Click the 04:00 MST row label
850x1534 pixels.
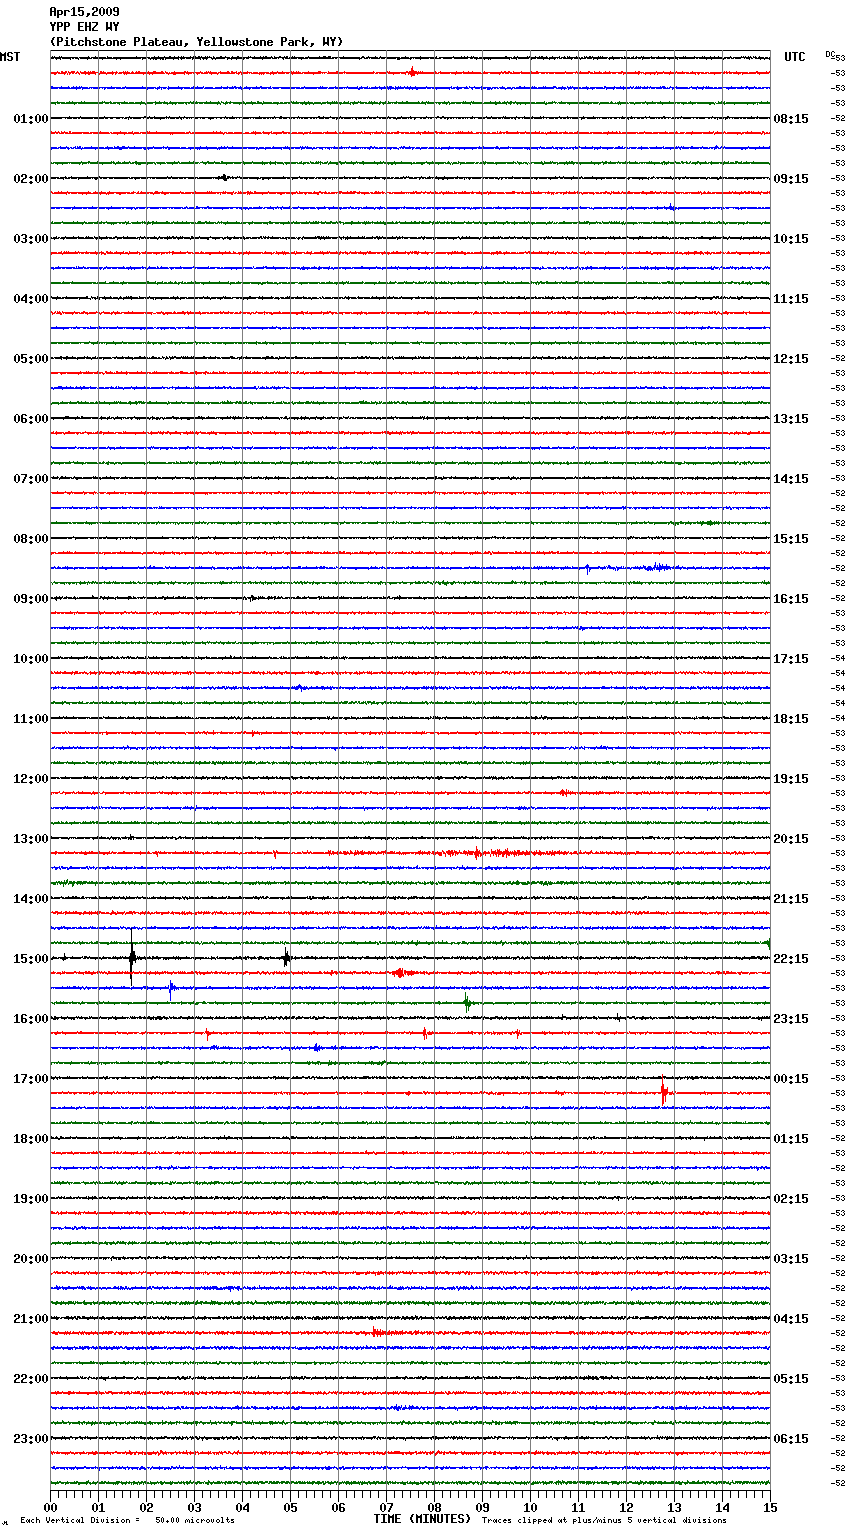click(x=30, y=299)
